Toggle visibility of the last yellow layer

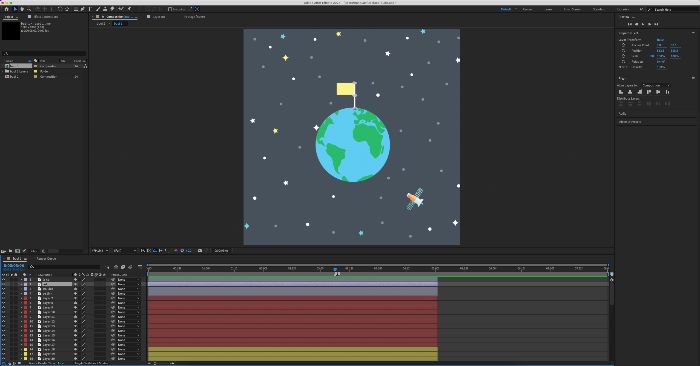pyautogui.click(x=4, y=358)
